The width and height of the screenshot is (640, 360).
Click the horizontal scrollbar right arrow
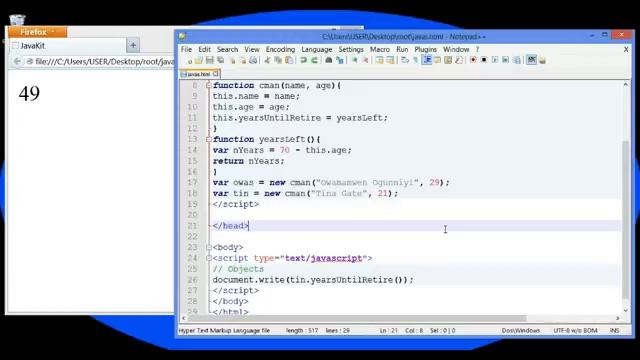618,318
